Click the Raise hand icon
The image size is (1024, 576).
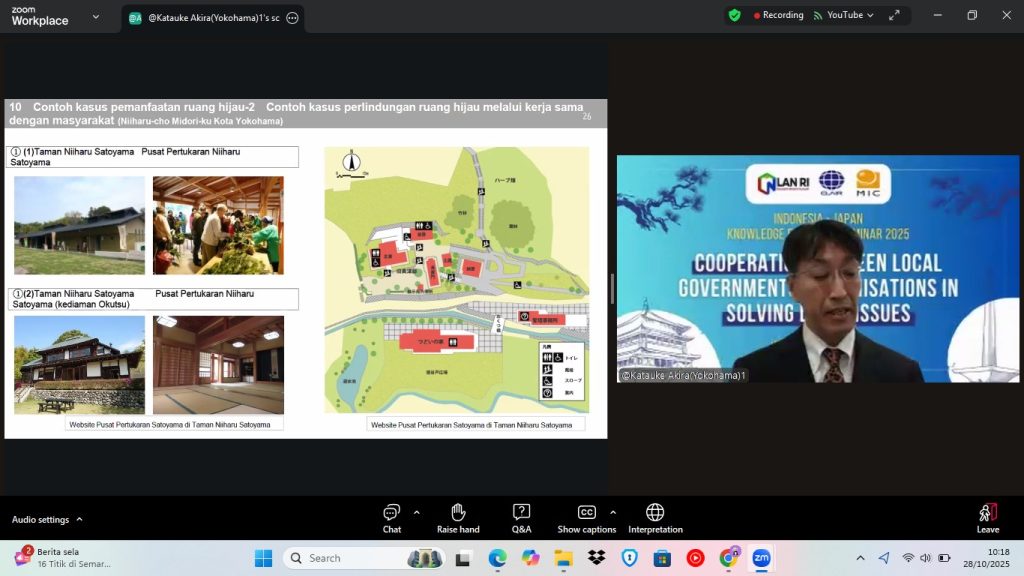[x=458, y=517]
